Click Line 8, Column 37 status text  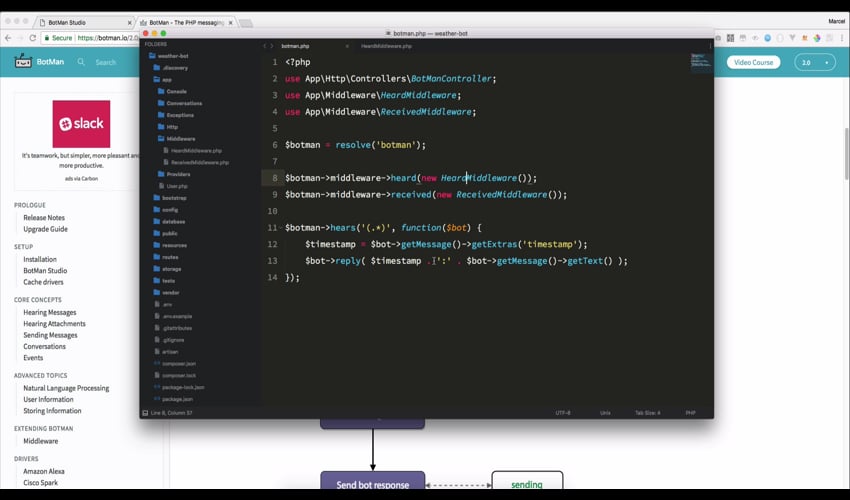(x=171, y=413)
